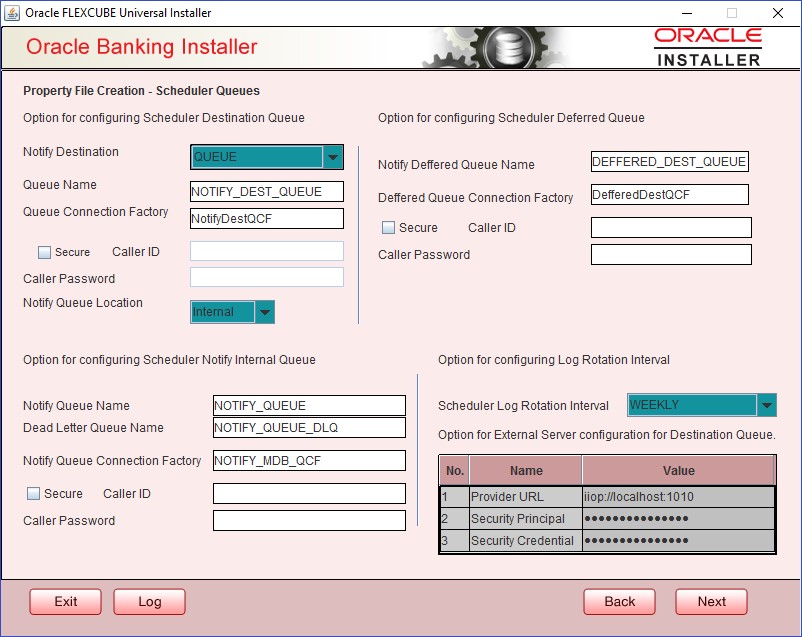Click the NOTIFY_MDB_QCF connection factory field
802x637 pixels.
(309, 460)
